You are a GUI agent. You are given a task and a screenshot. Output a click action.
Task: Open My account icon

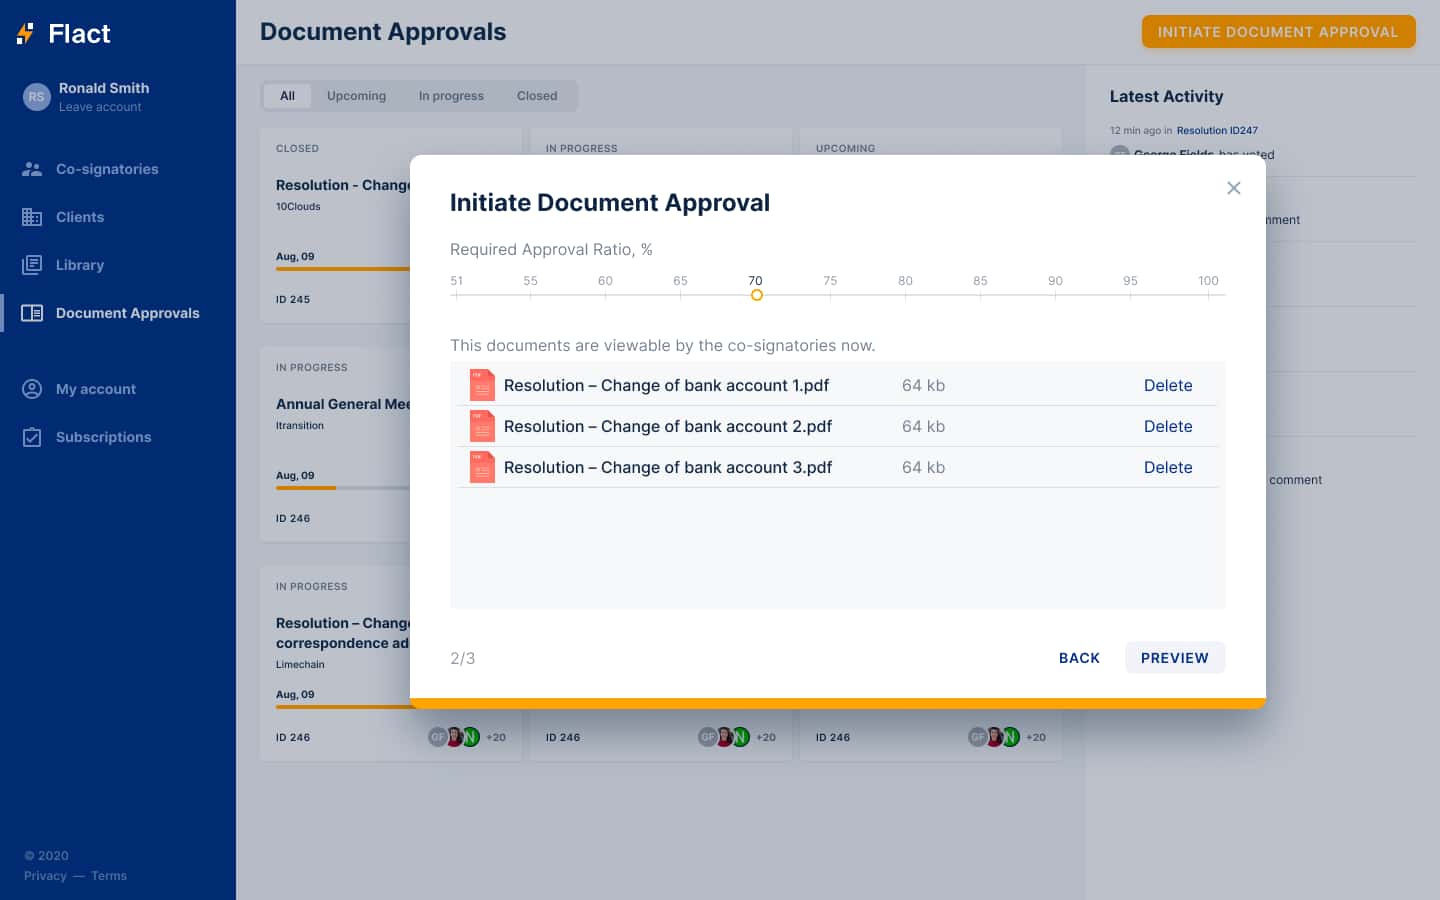coord(32,389)
